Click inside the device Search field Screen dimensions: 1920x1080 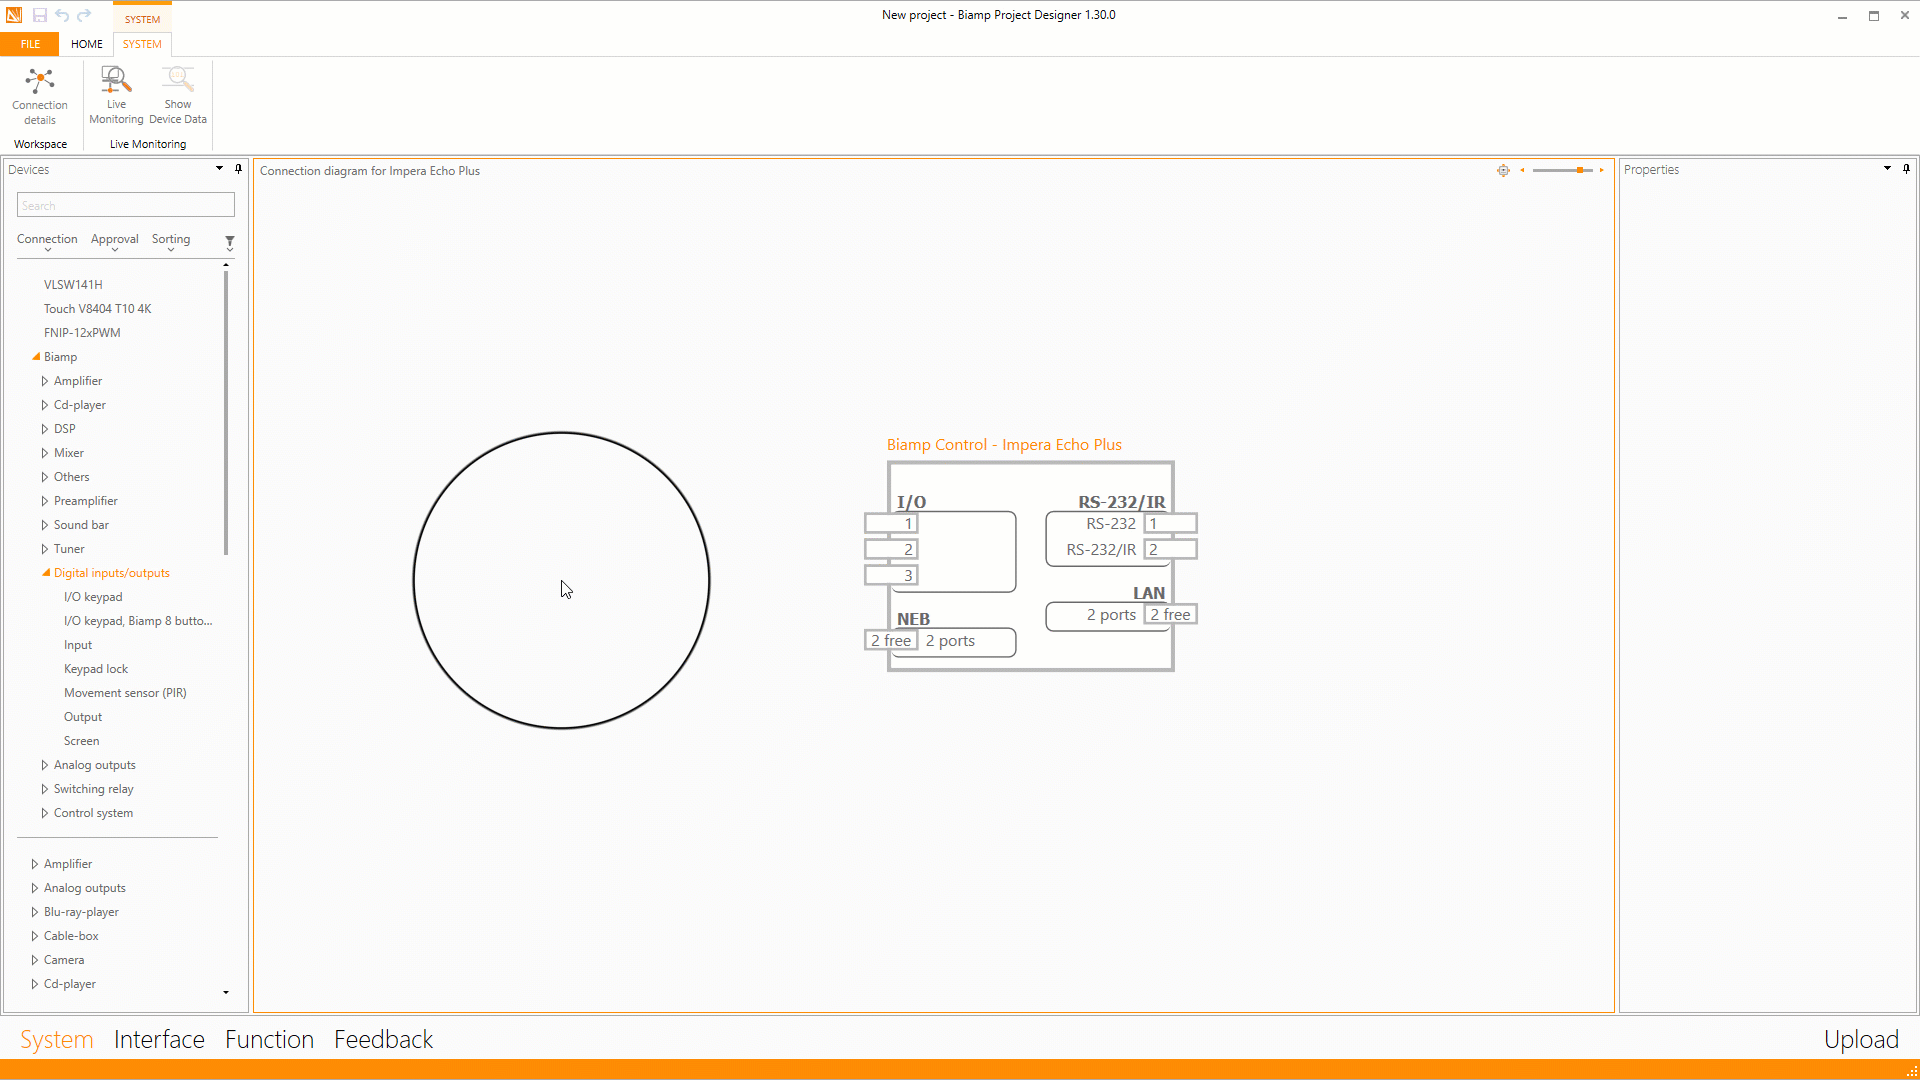click(124, 204)
